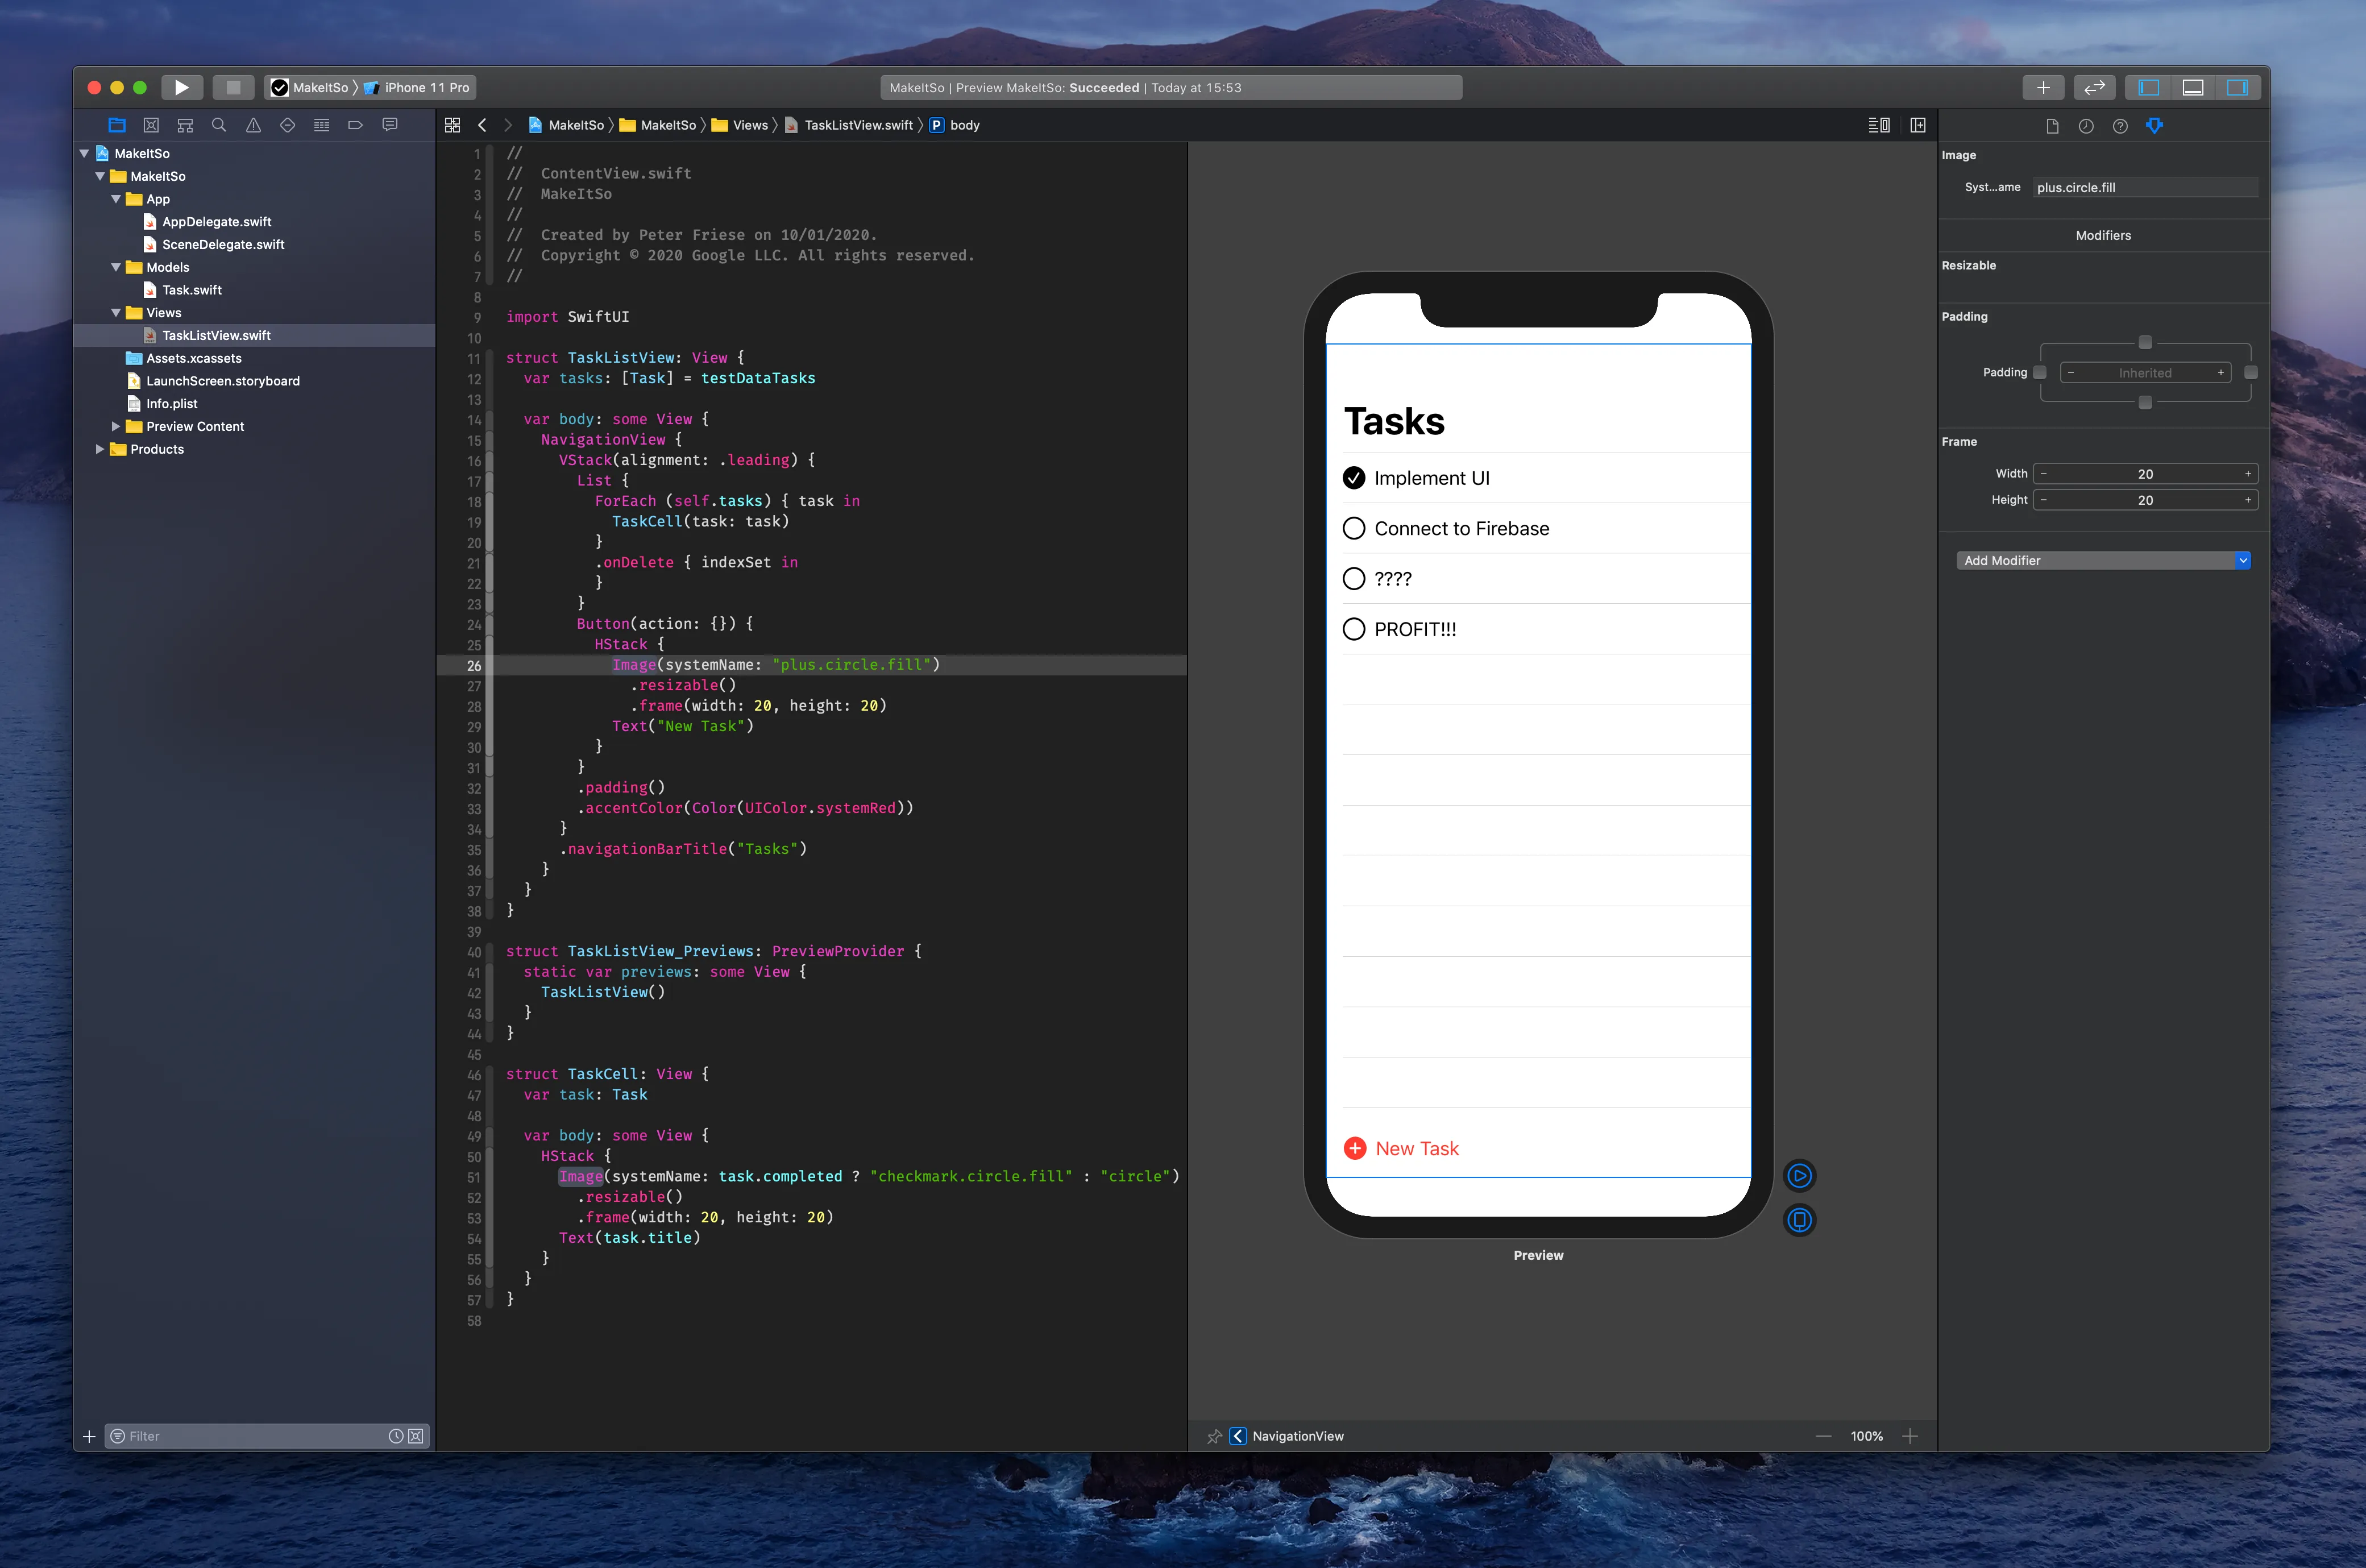Click the Canvas preview toggle icon
This screenshot has height=1568, width=2366.
point(1879,125)
